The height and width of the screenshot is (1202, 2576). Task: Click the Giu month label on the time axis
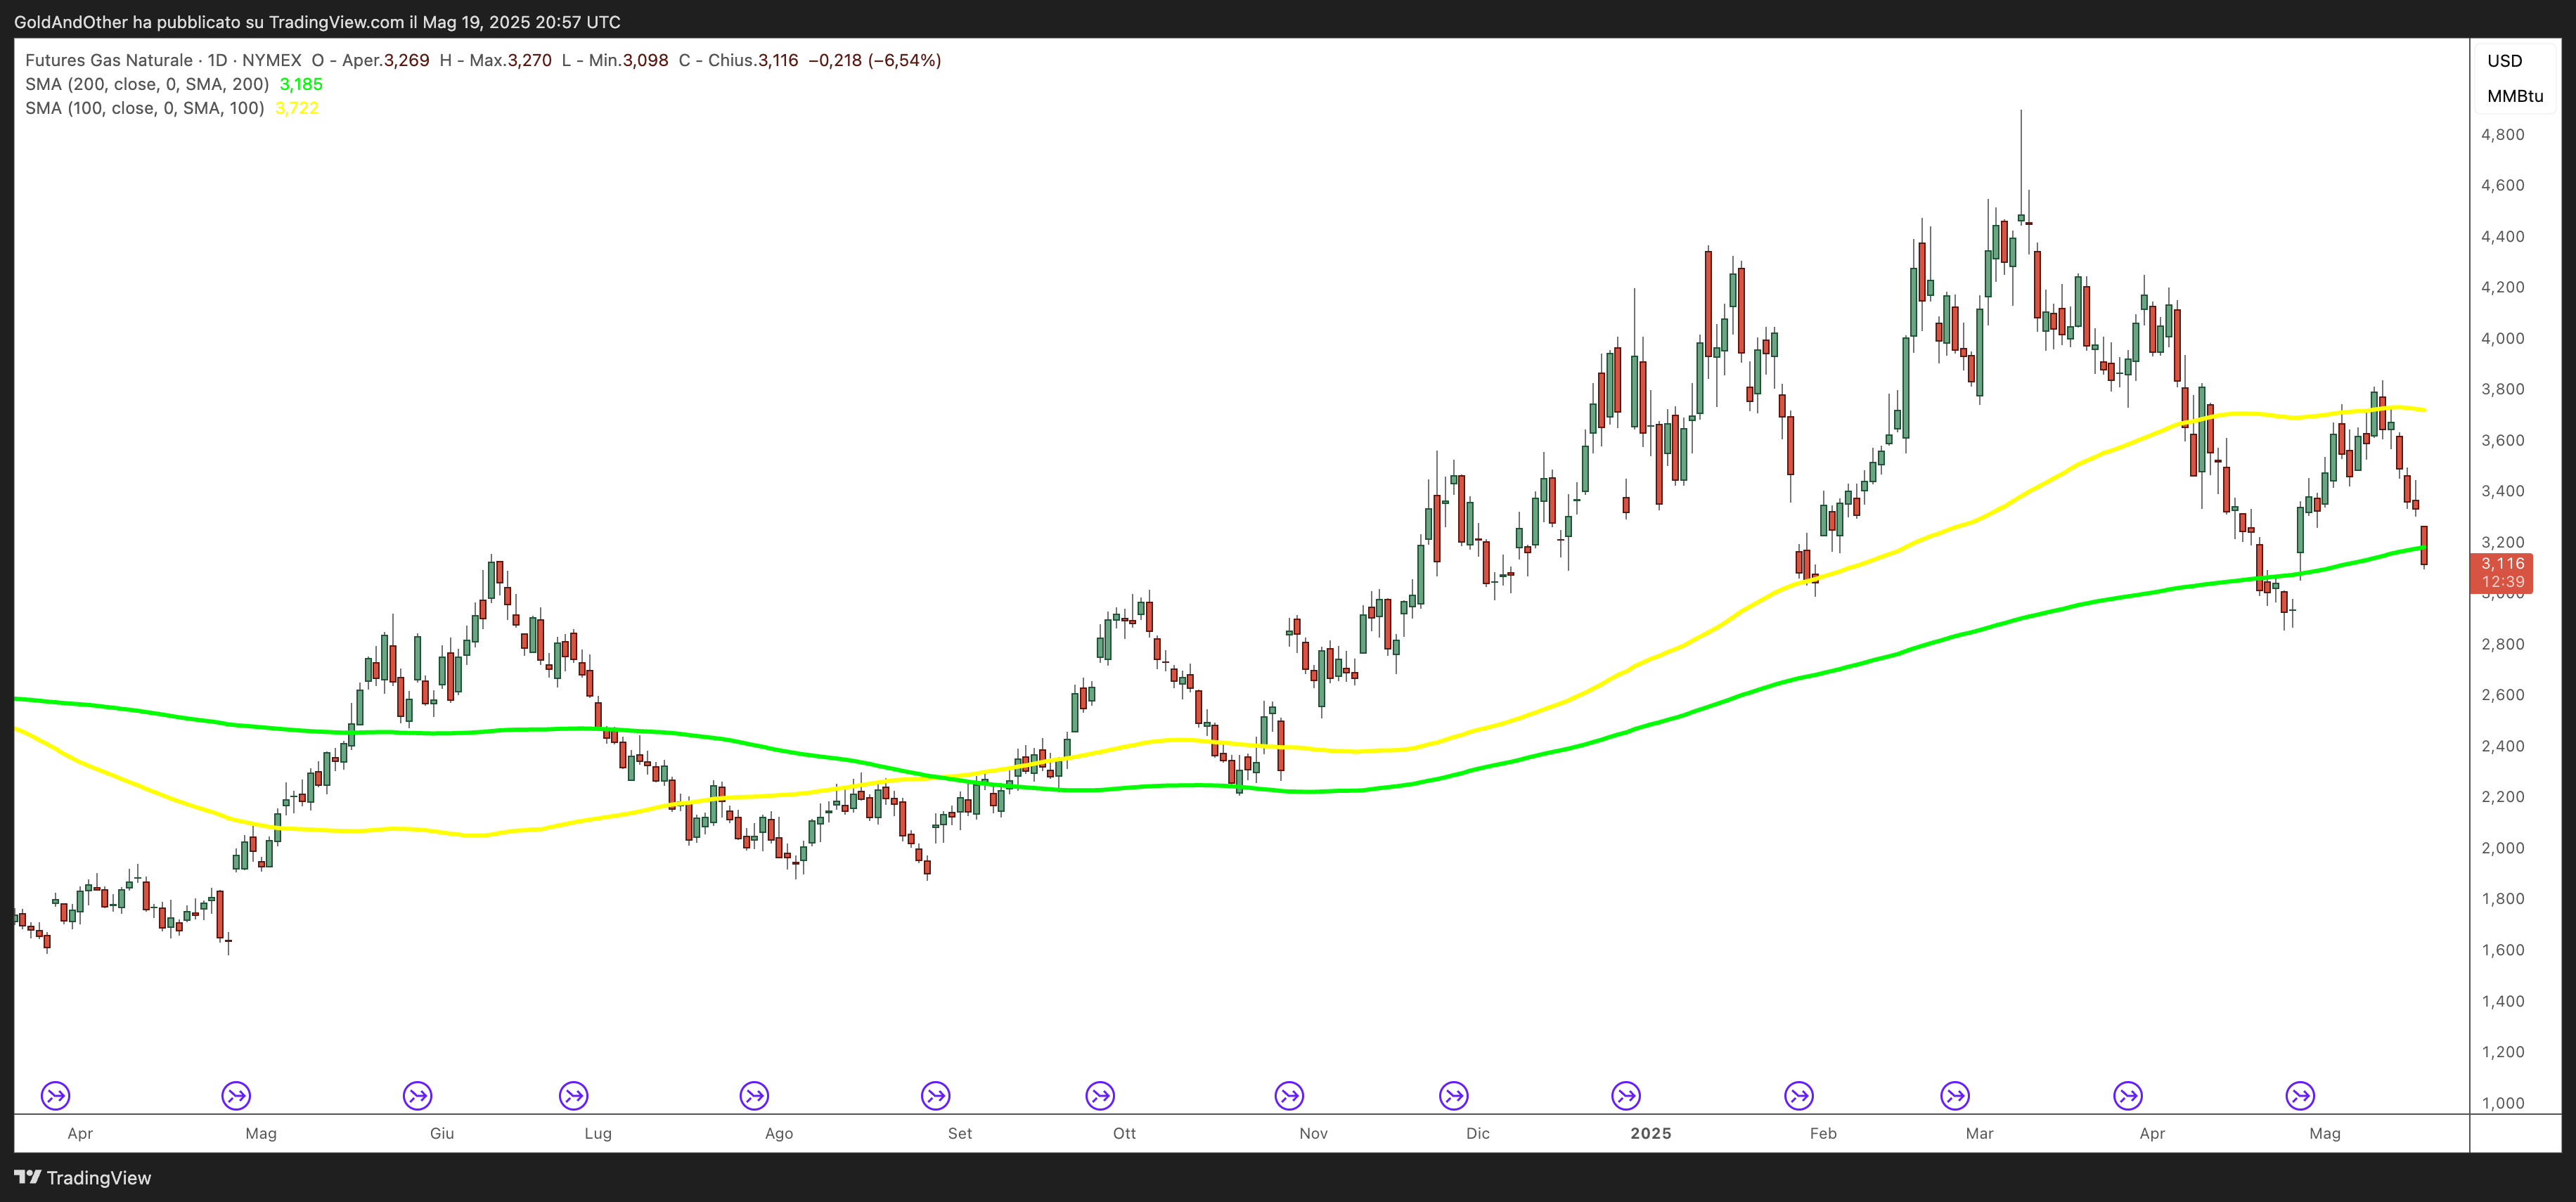click(x=442, y=1133)
